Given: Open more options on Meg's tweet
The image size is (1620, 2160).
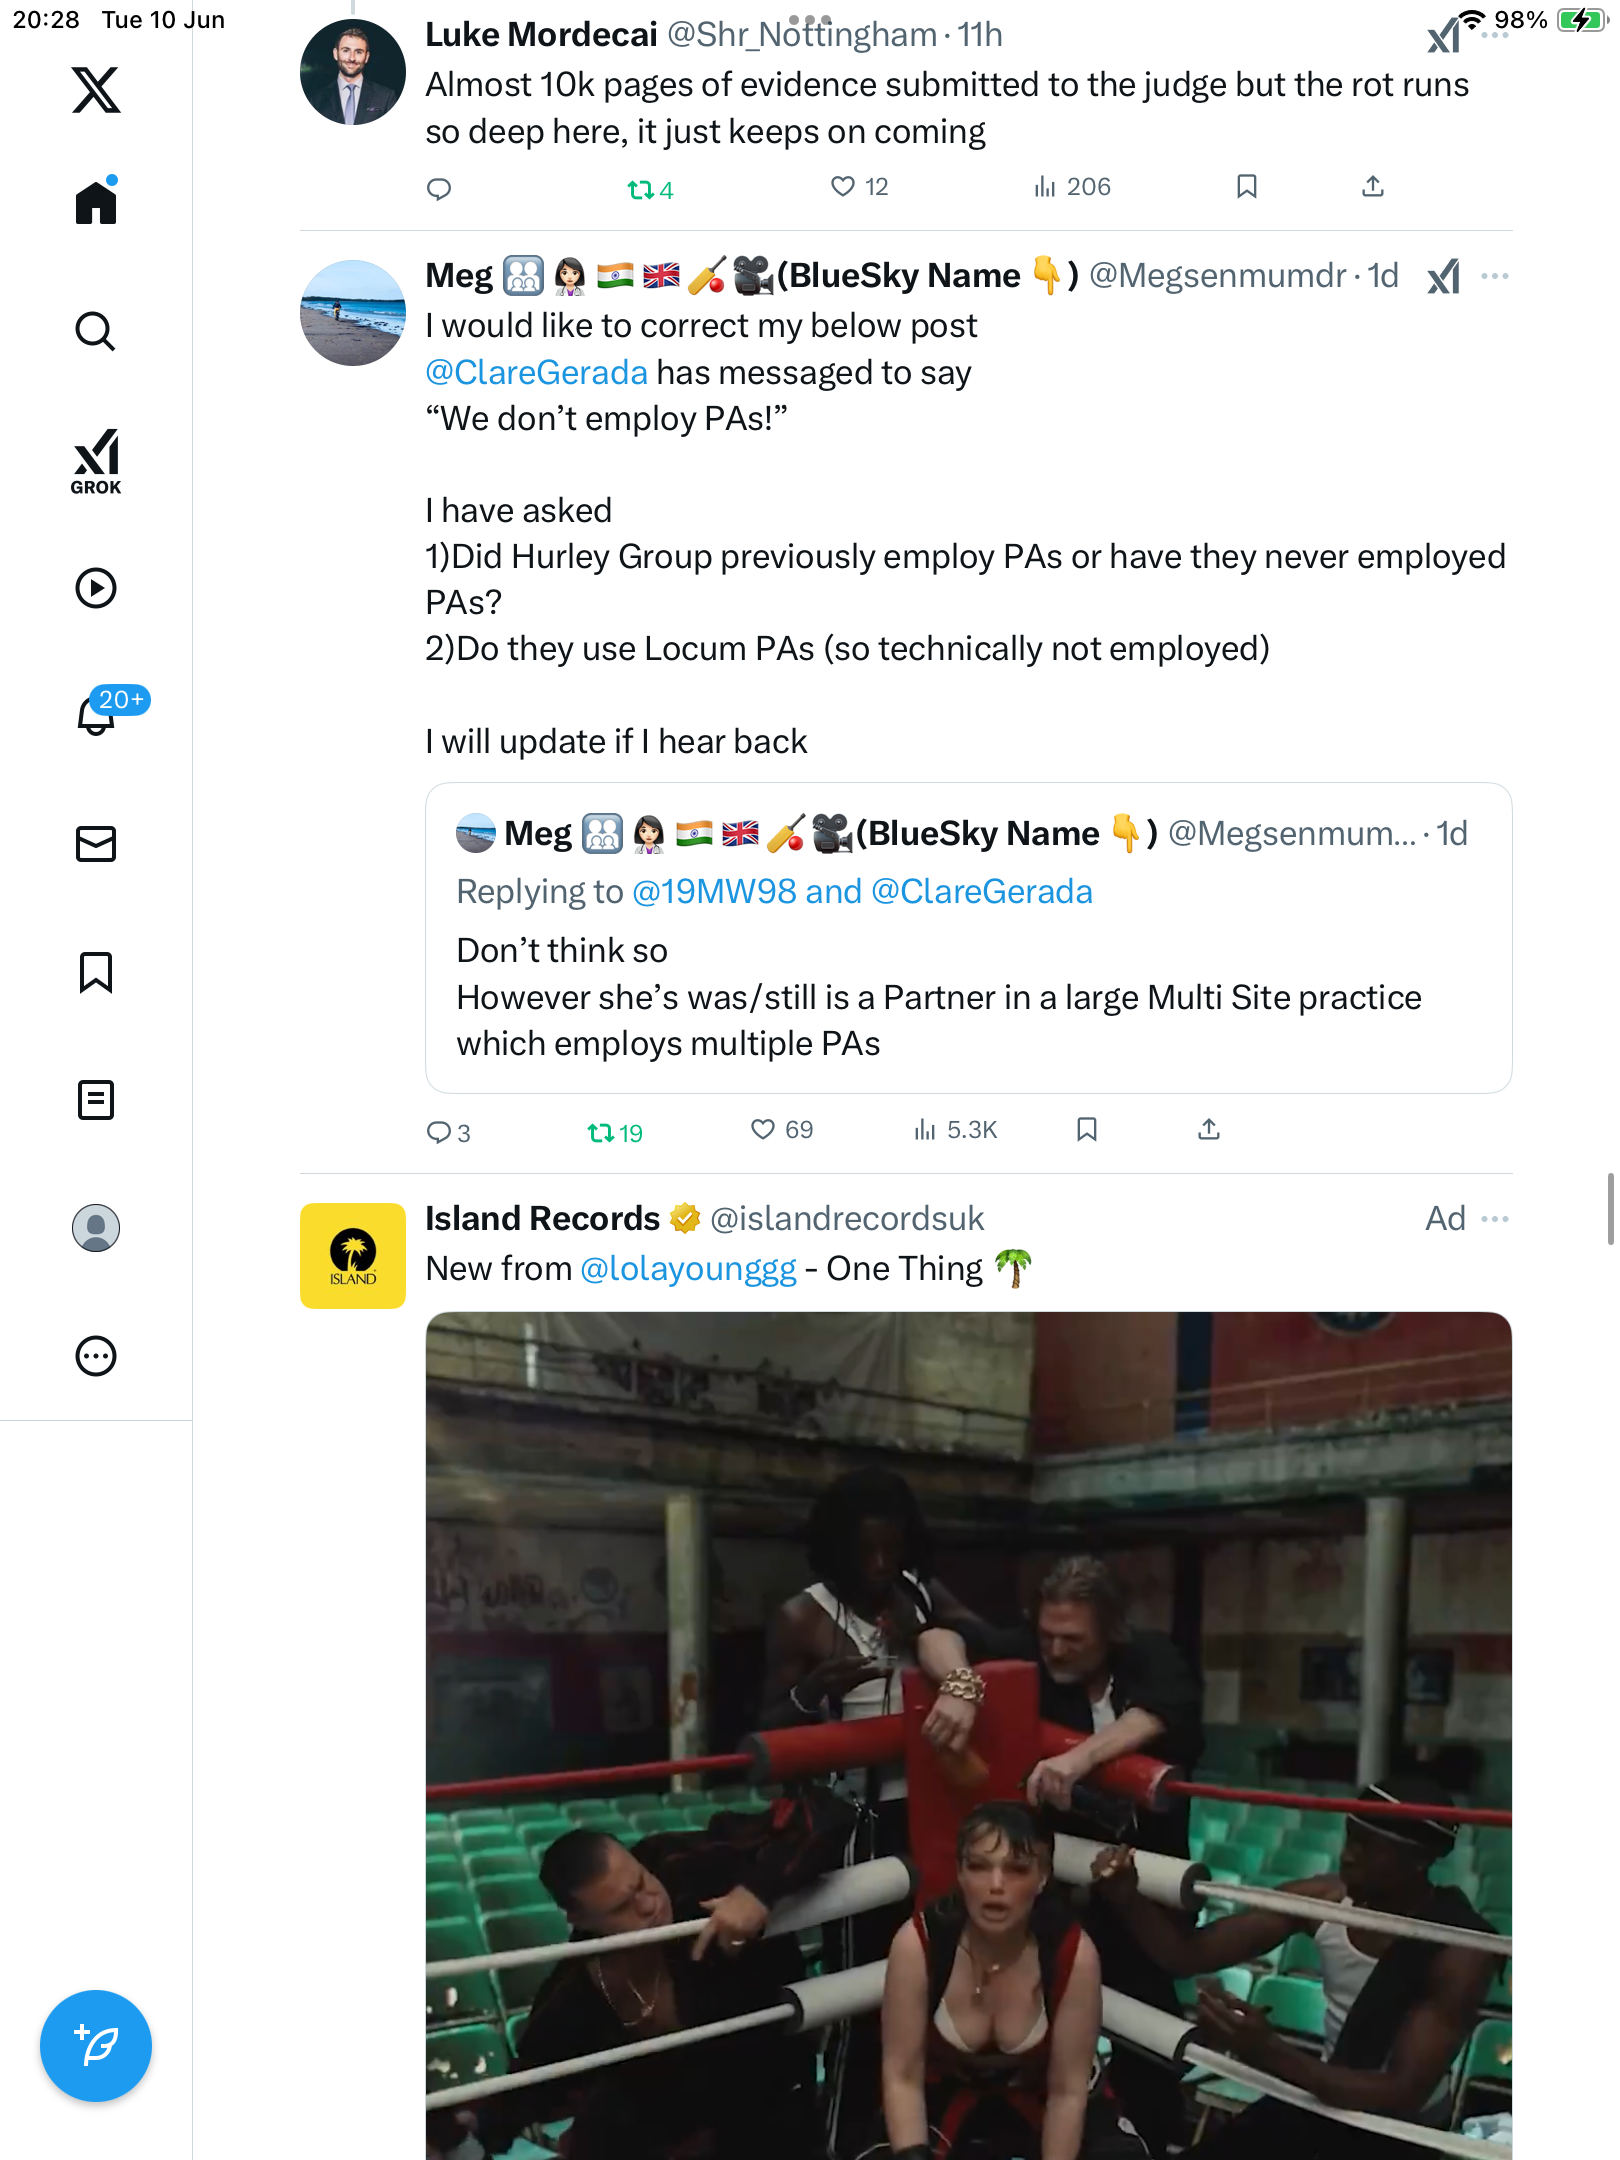Looking at the screenshot, I should point(1495,276).
